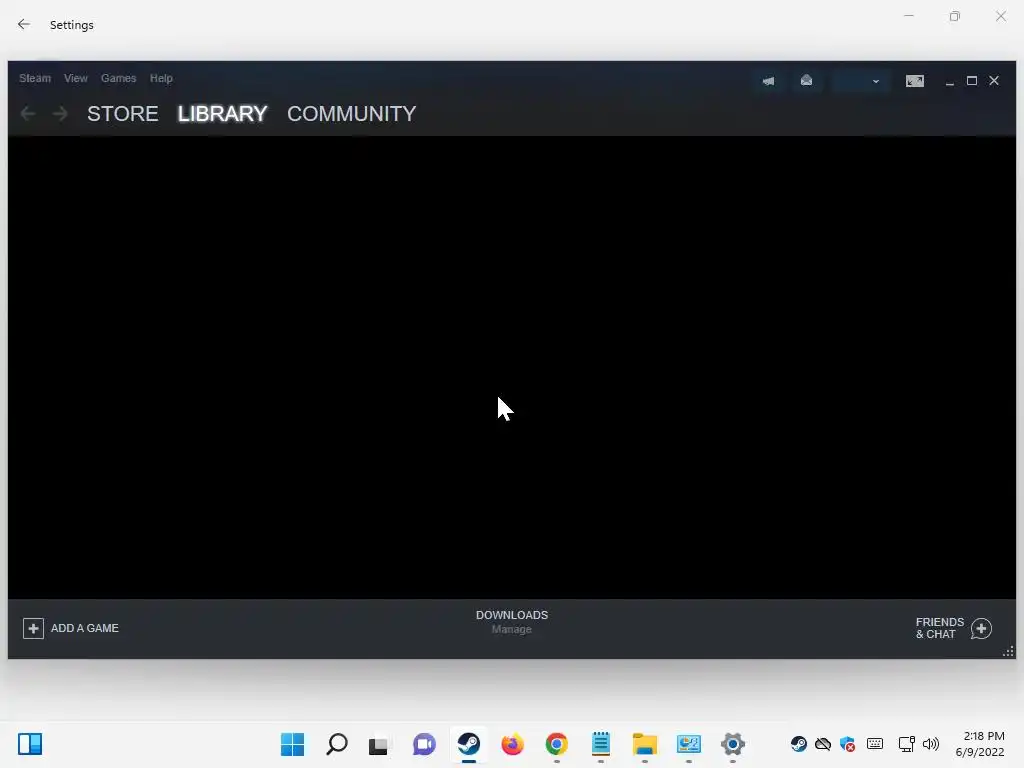1024x768 pixels.
Task: Click the Steam window resize grip
Action: click(1008, 652)
